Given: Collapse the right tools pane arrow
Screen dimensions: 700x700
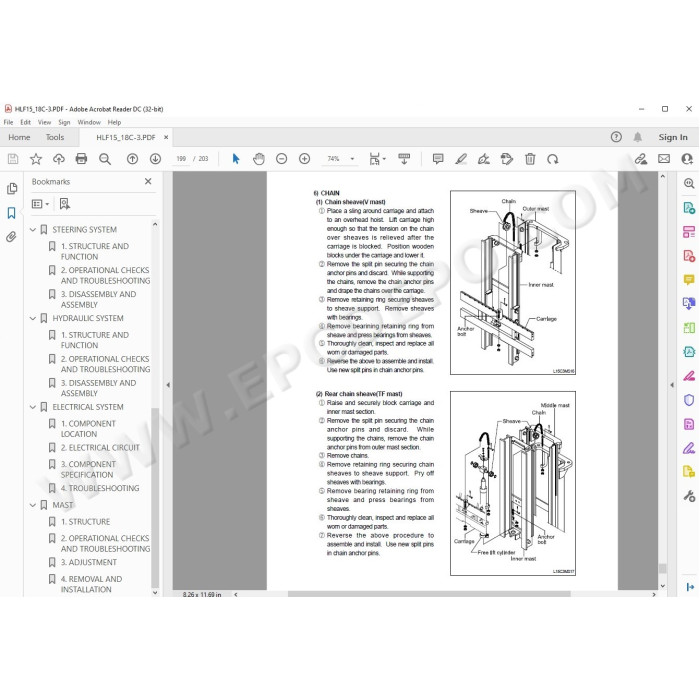Looking at the screenshot, I should click(672, 385).
